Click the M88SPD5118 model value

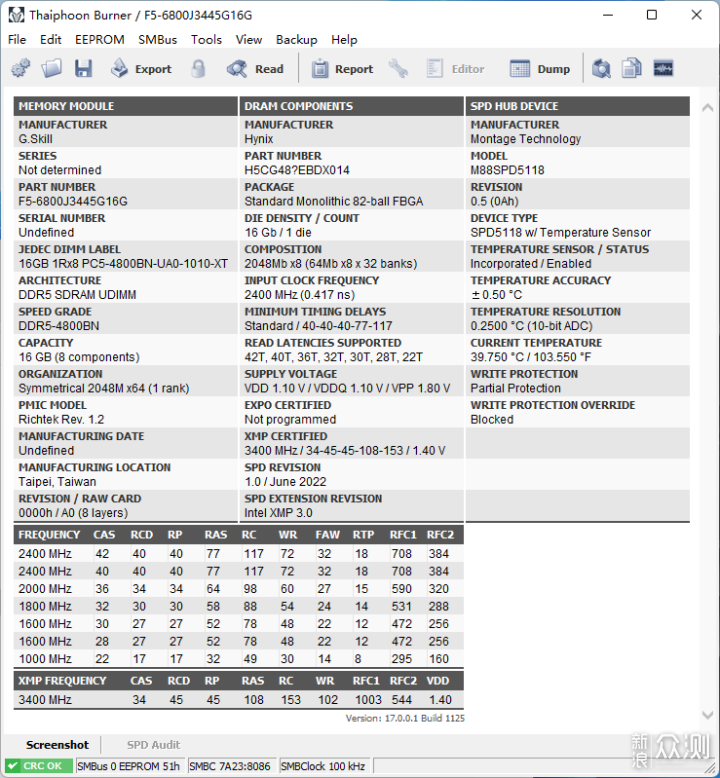click(x=507, y=170)
